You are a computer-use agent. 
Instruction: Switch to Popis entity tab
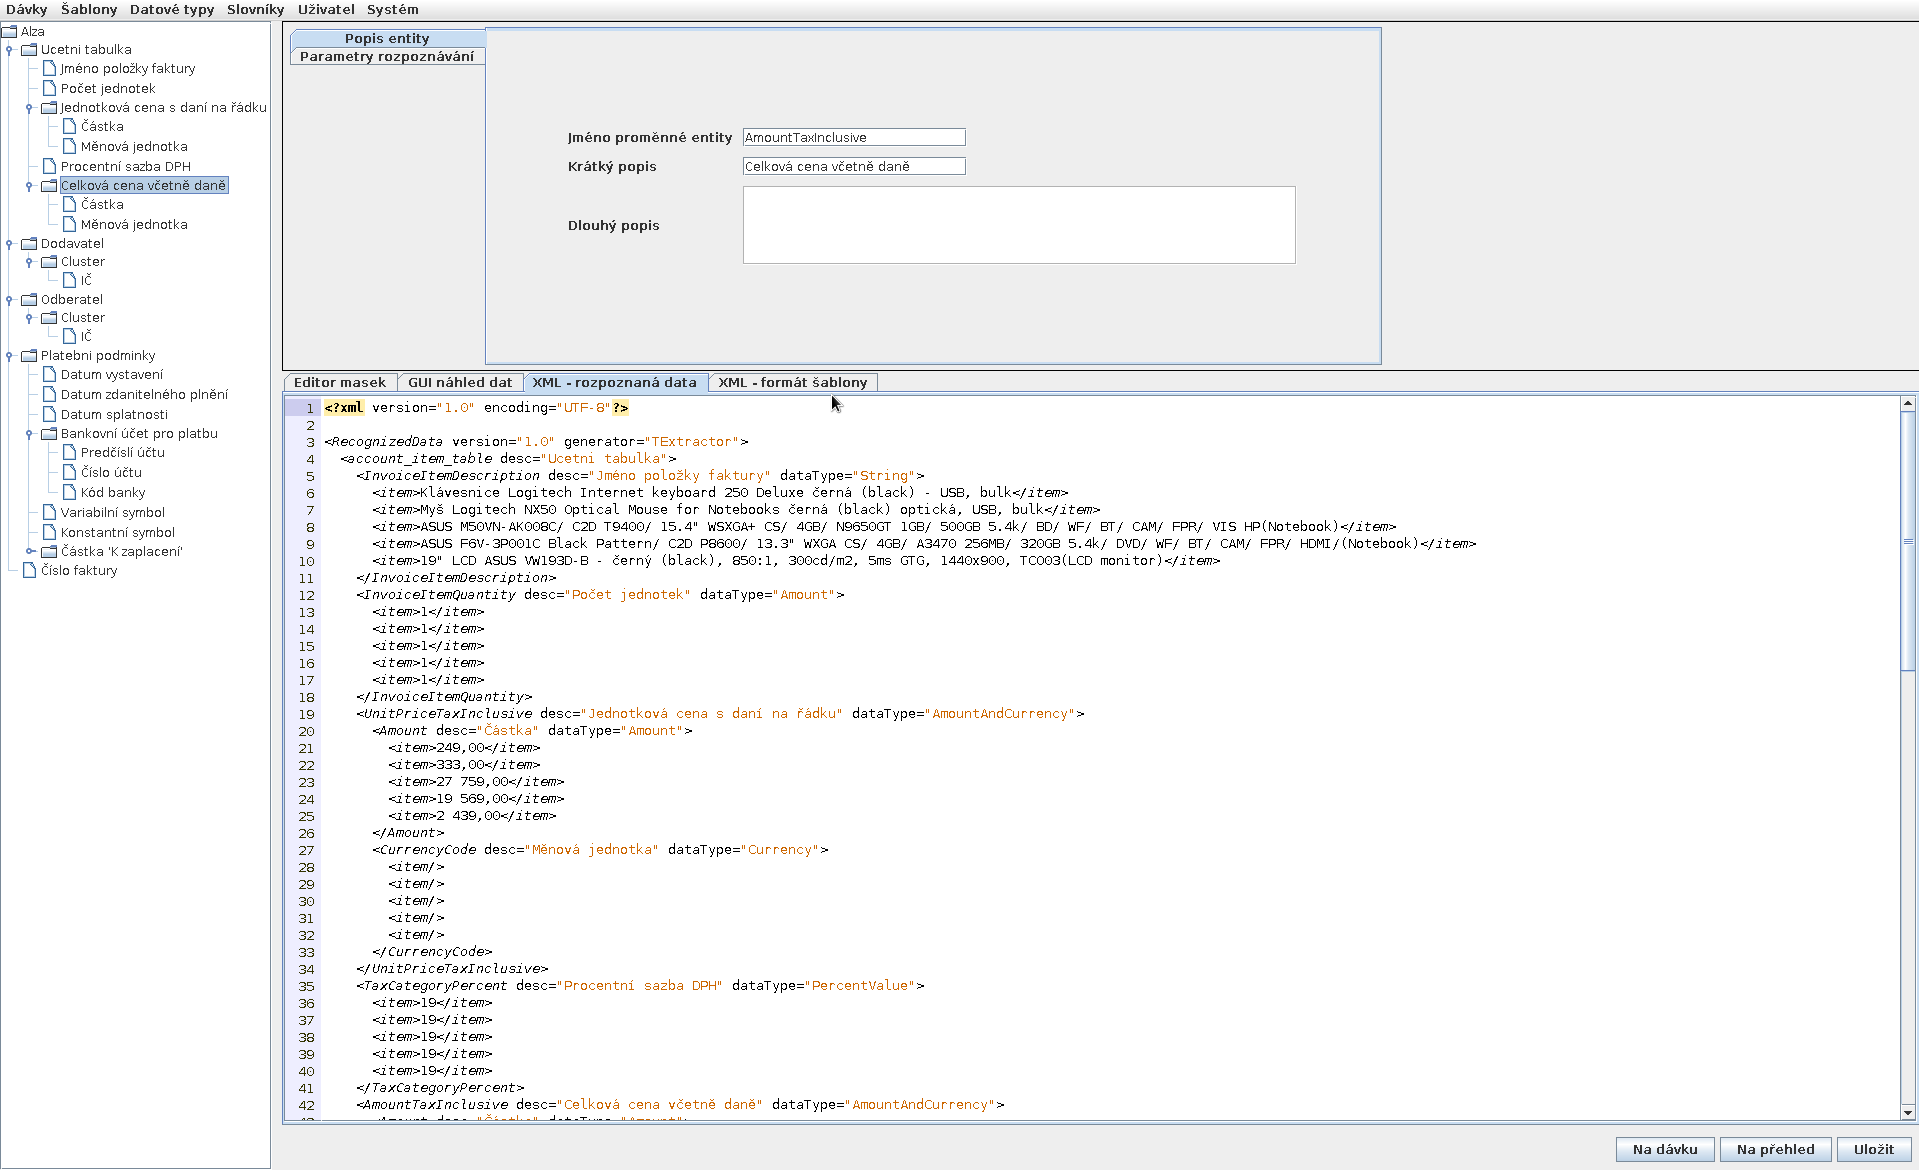click(x=387, y=38)
